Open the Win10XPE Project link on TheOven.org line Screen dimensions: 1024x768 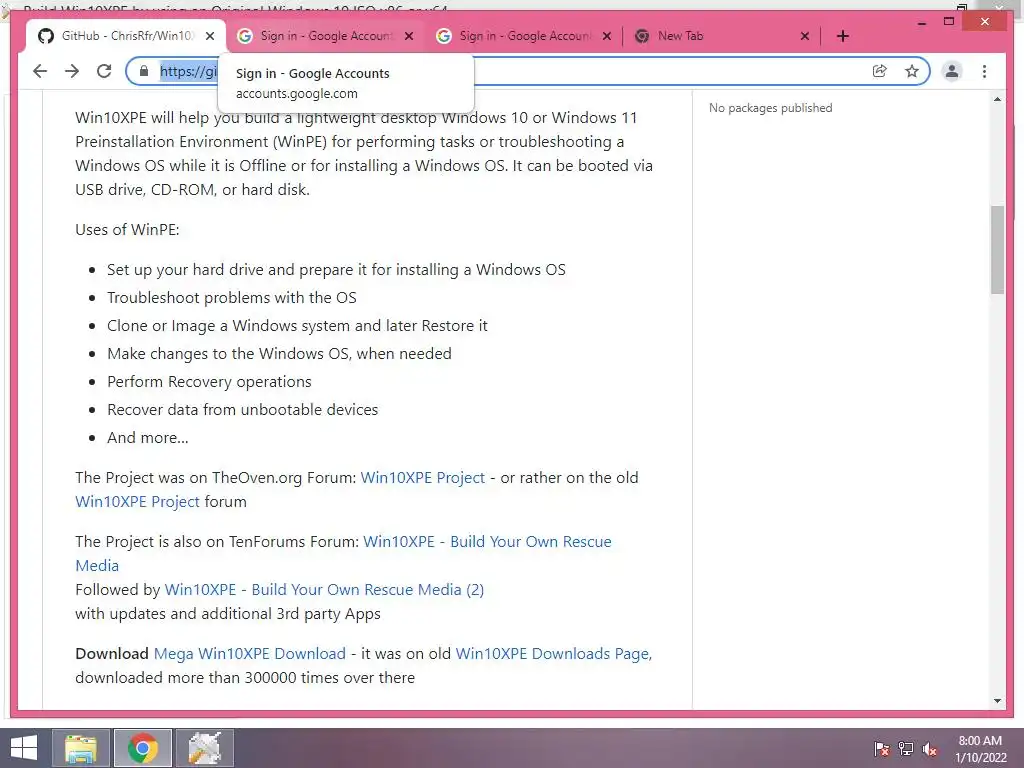point(423,477)
